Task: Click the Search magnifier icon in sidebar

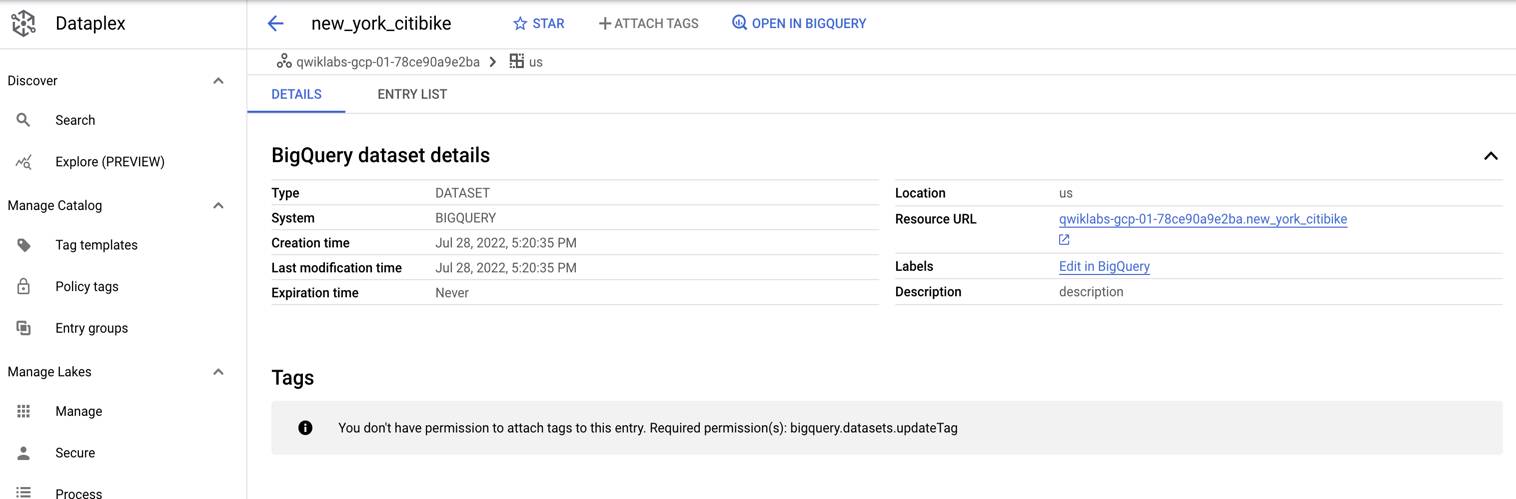Action: tap(24, 120)
